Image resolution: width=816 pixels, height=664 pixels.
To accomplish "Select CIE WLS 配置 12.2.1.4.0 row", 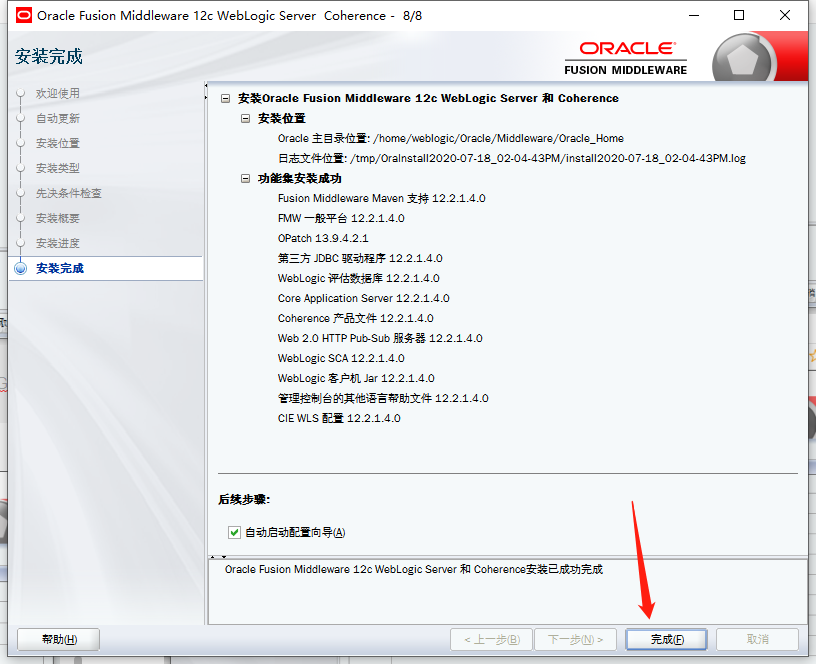I will [339, 418].
